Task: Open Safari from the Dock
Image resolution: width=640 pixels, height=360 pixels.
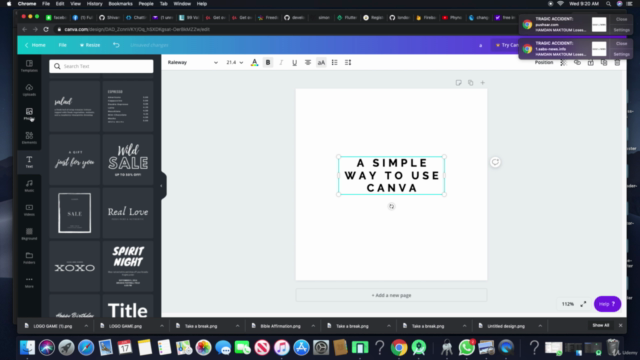Action: [x=86, y=348]
